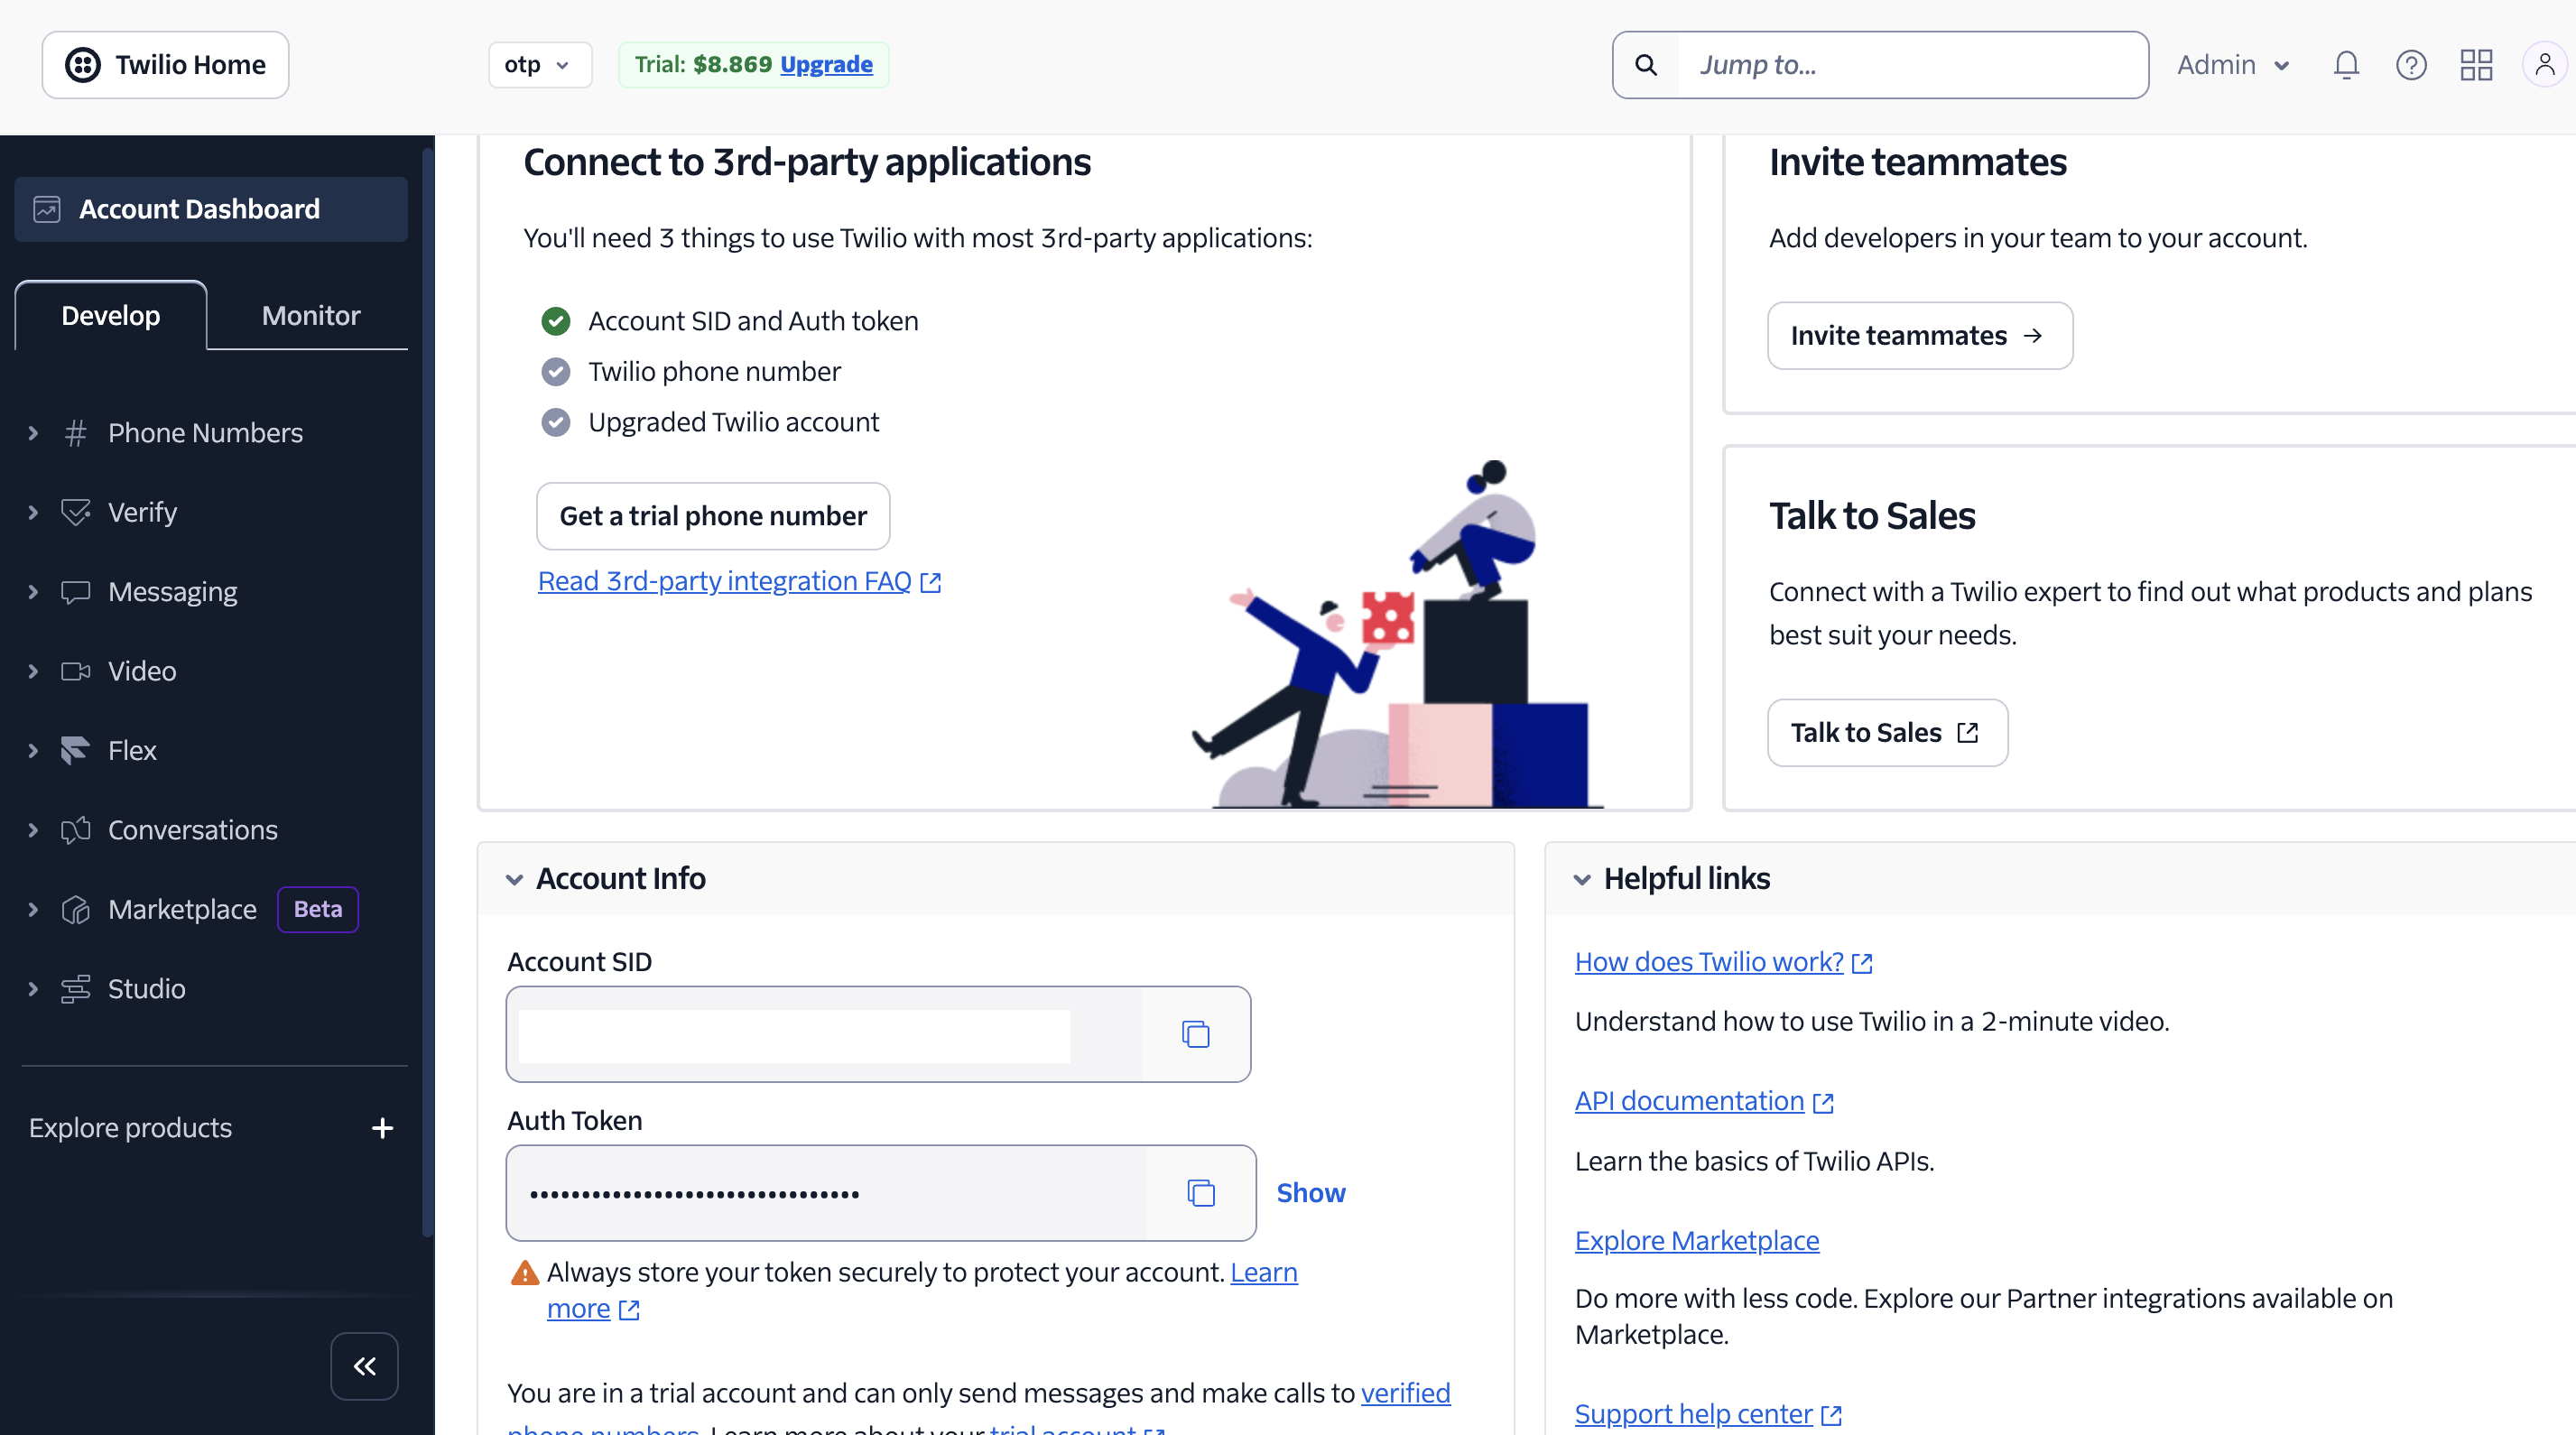Click the Talk to Sales button

pyautogui.click(x=1887, y=733)
